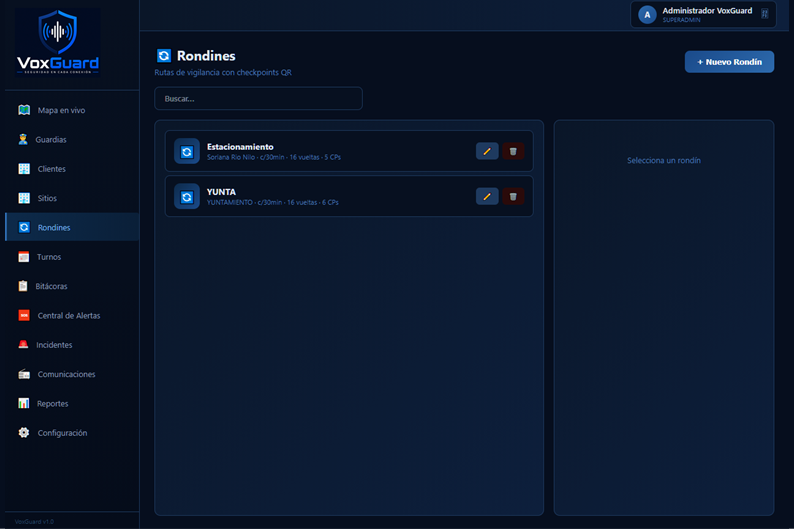Image resolution: width=794 pixels, height=529 pixels.
Task: Open the user menu icon beside Administrador VoxGuard
Action: (765, 14)
